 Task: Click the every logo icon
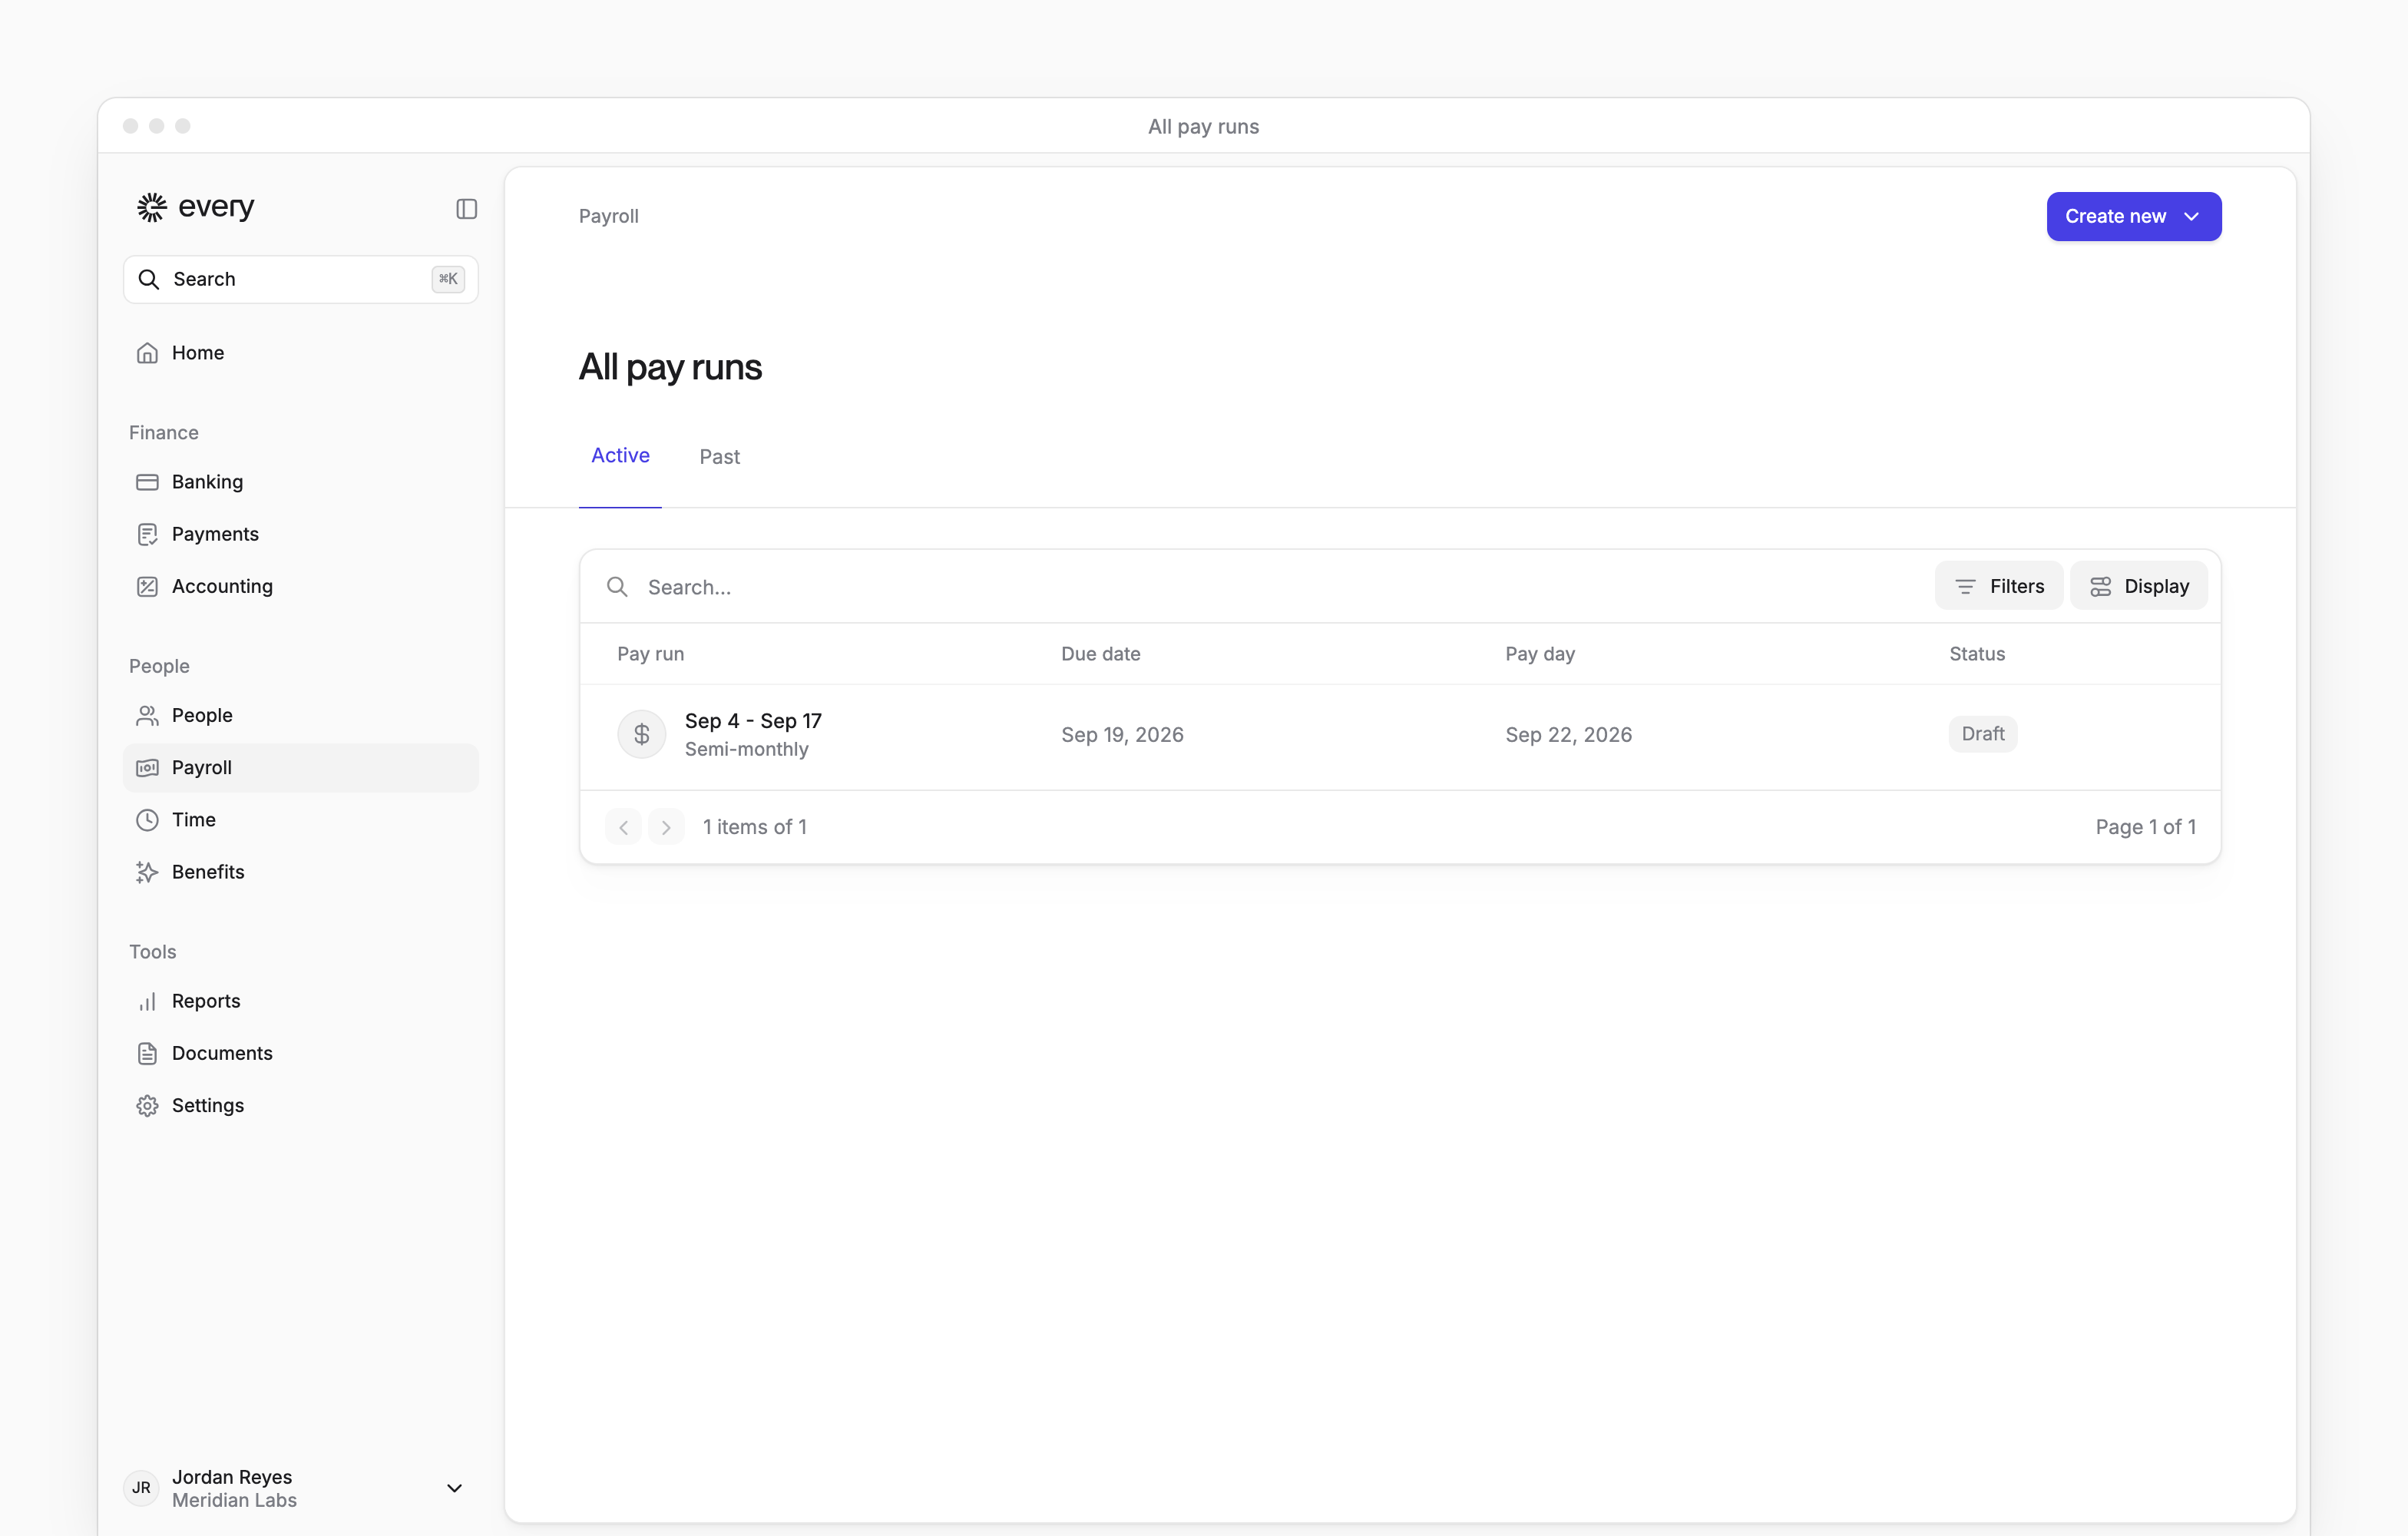pyautogui.click(x=152, y=207)
